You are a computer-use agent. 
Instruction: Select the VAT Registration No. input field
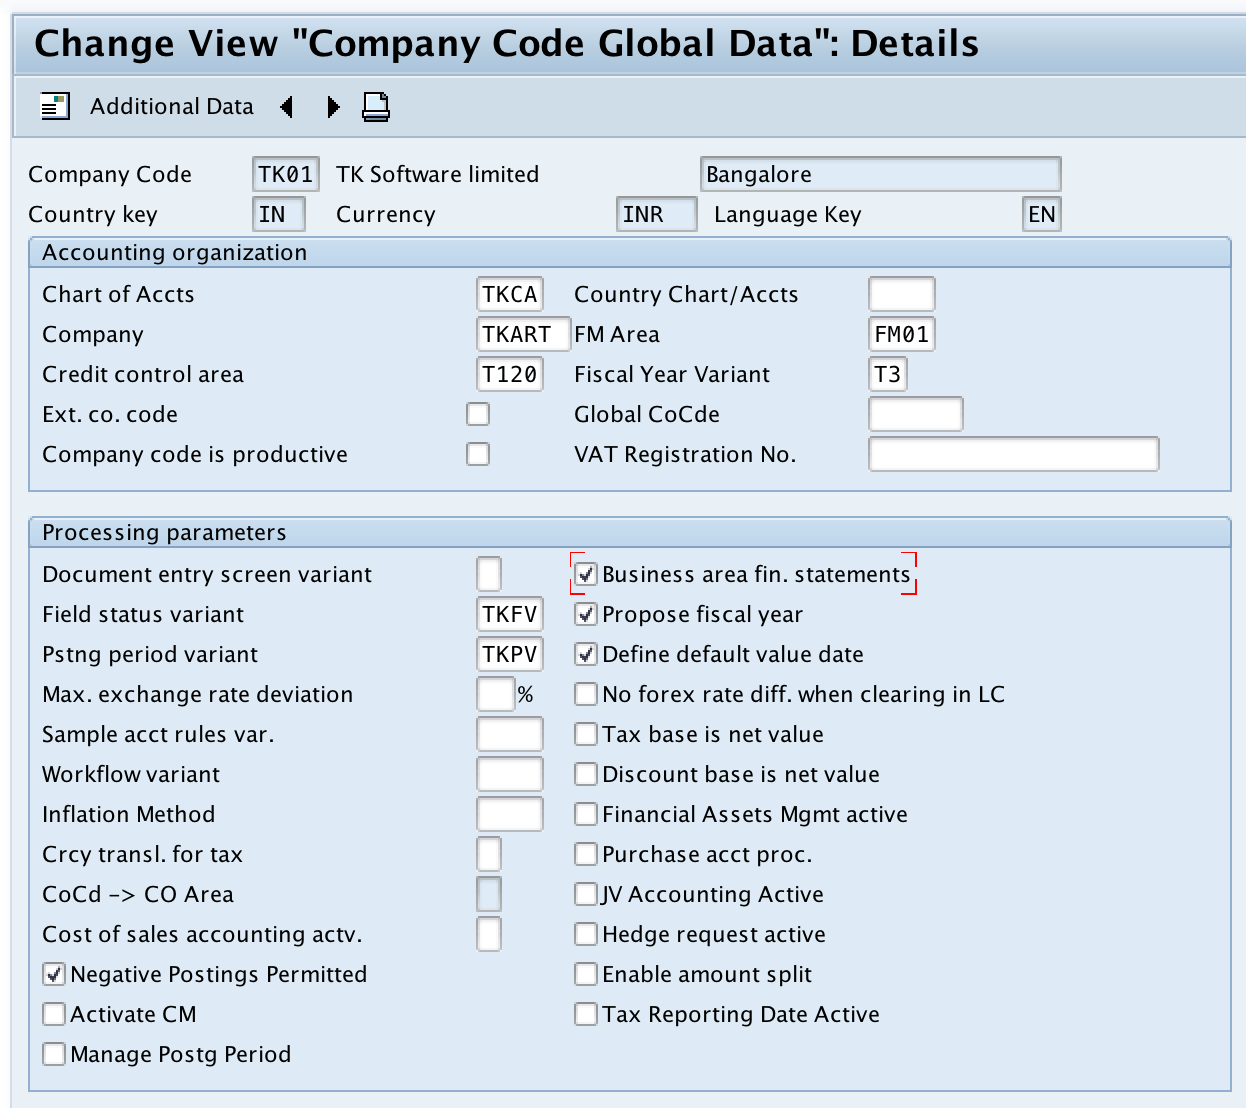pos(1012,453)
